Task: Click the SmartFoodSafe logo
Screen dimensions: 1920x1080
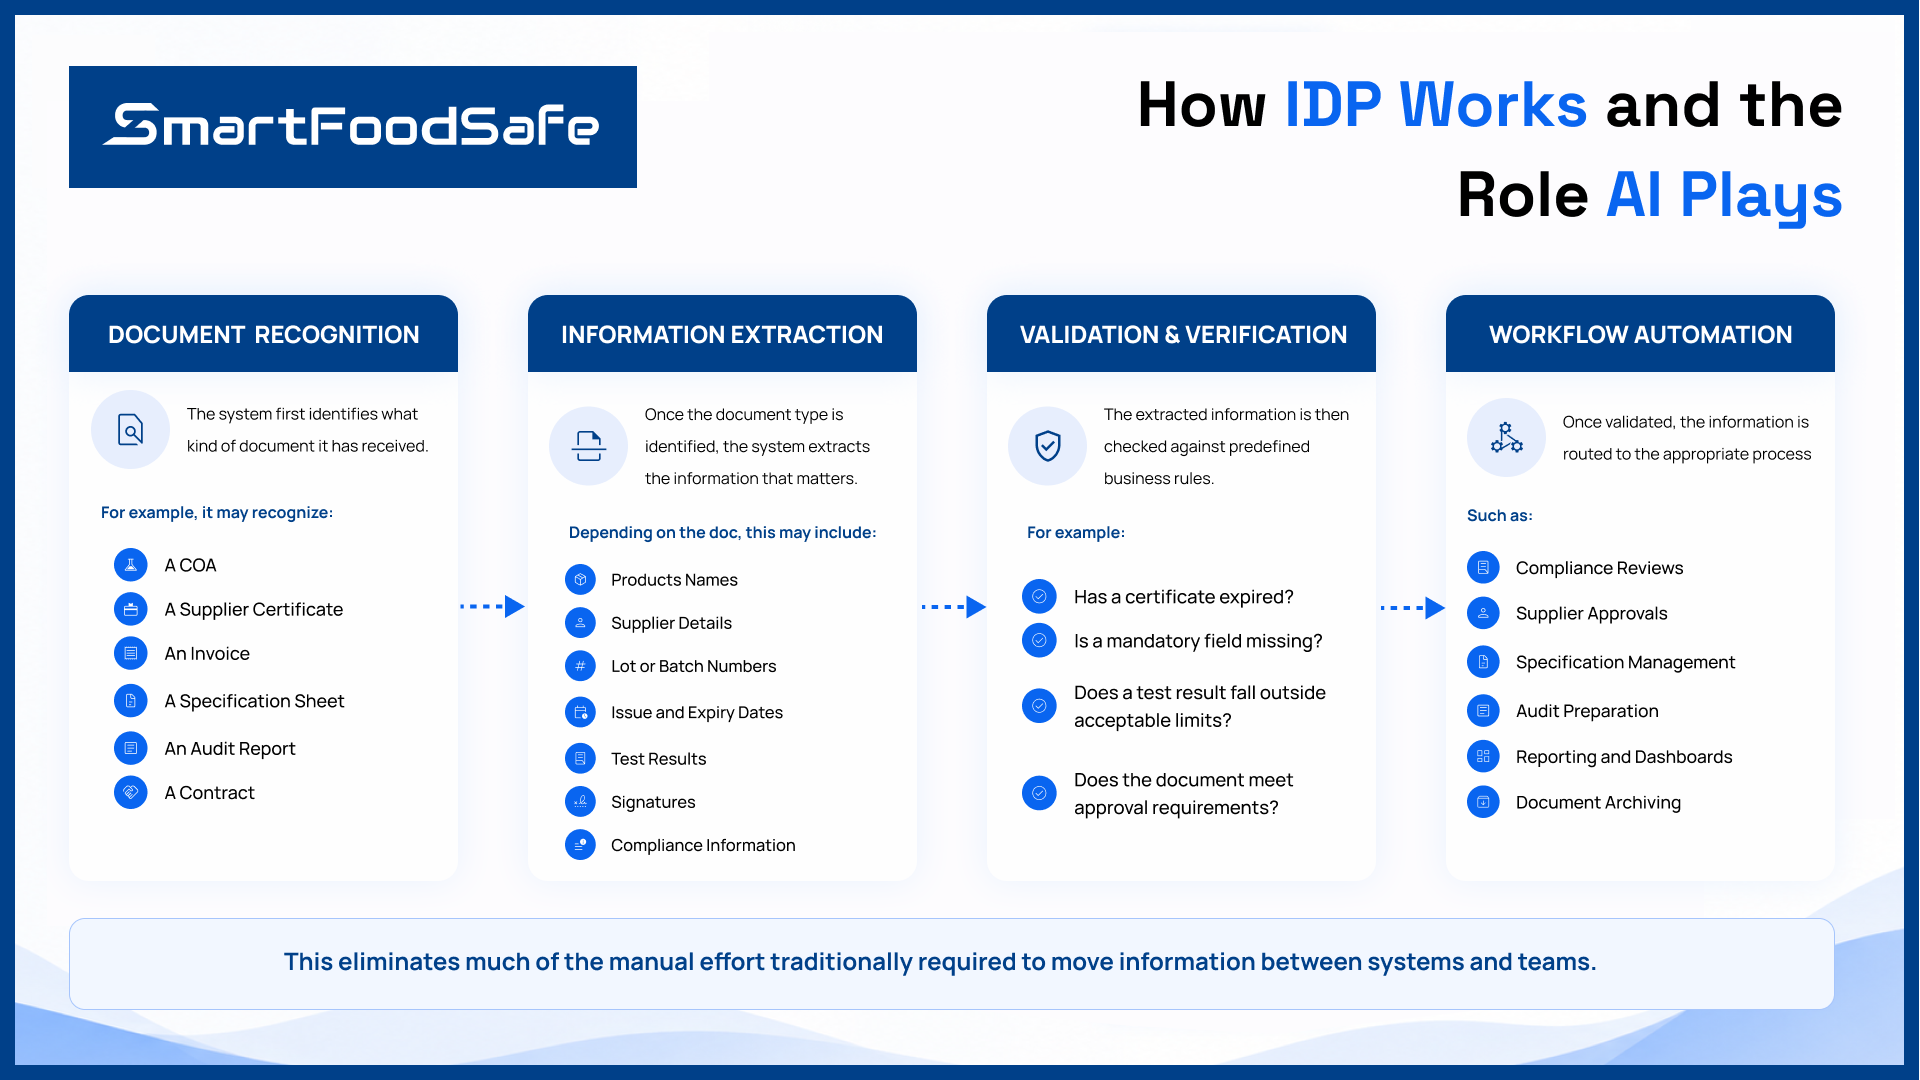Action: click(x=352, y=127)
